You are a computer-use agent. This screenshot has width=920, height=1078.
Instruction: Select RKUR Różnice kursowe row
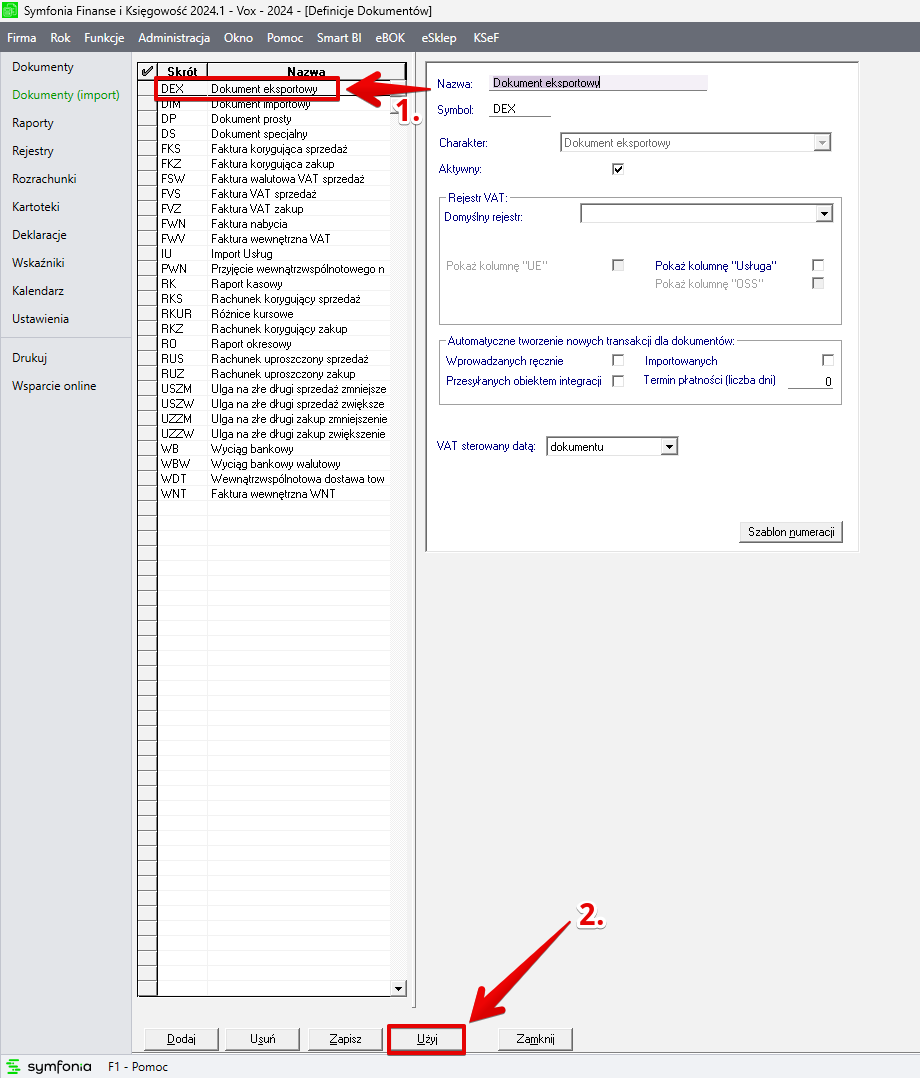pos(274,314)
